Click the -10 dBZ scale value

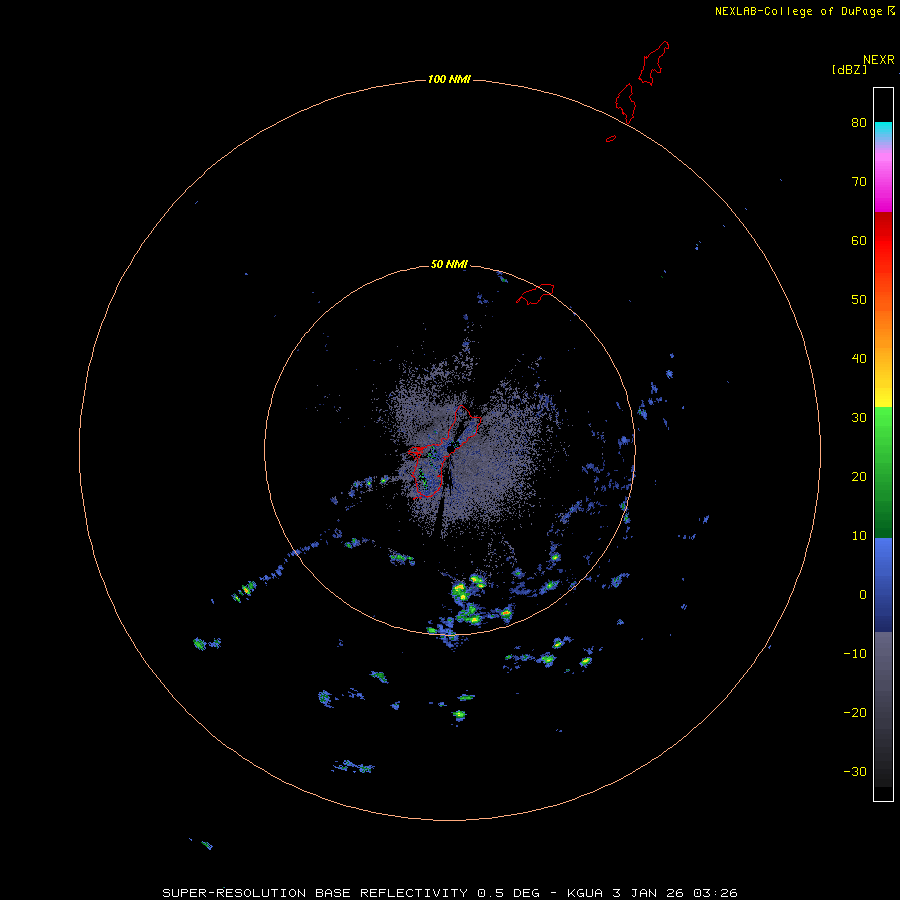click(855, 653)
